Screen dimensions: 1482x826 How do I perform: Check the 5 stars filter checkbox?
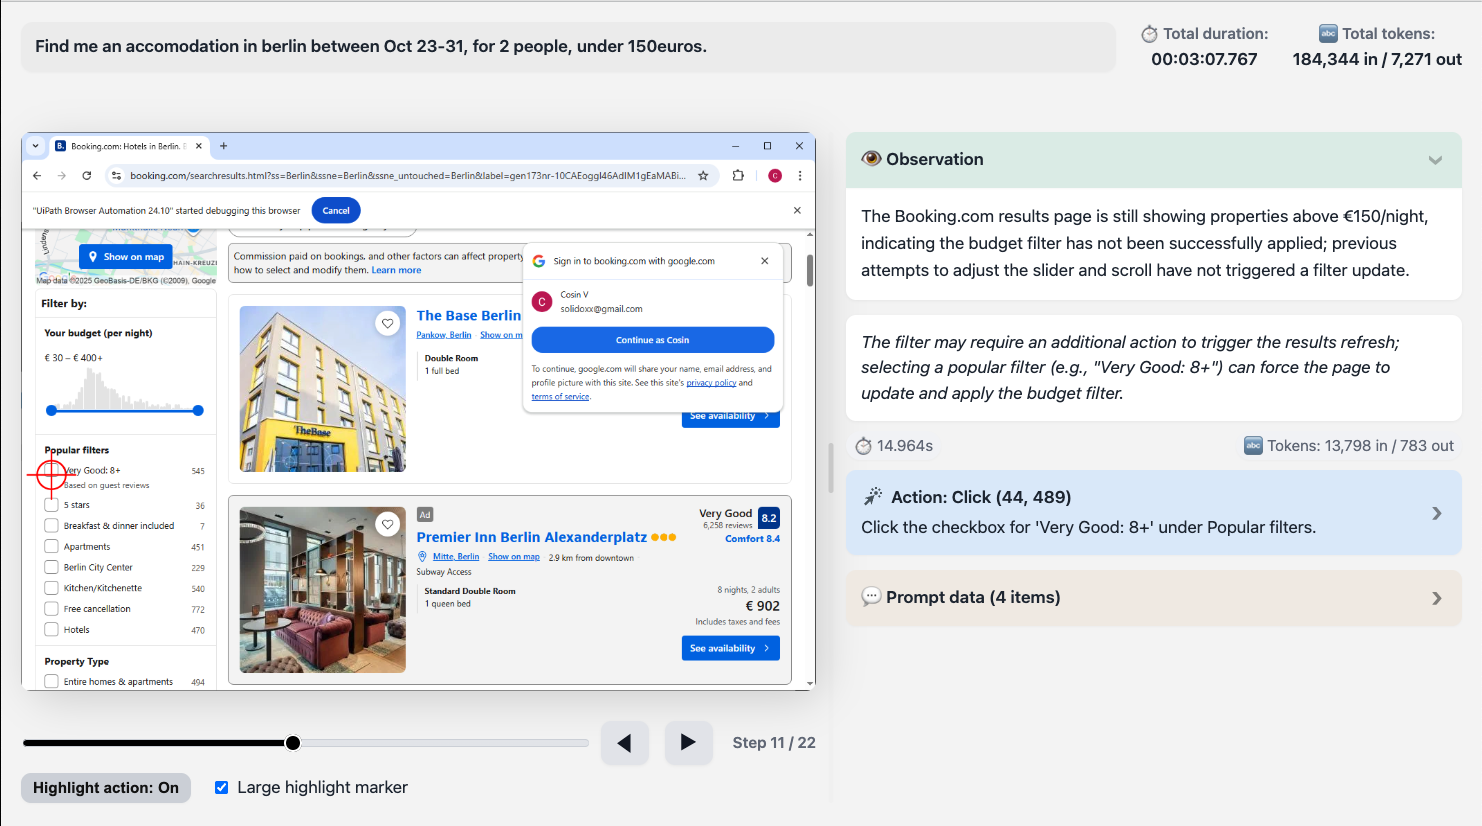[51, 505]
